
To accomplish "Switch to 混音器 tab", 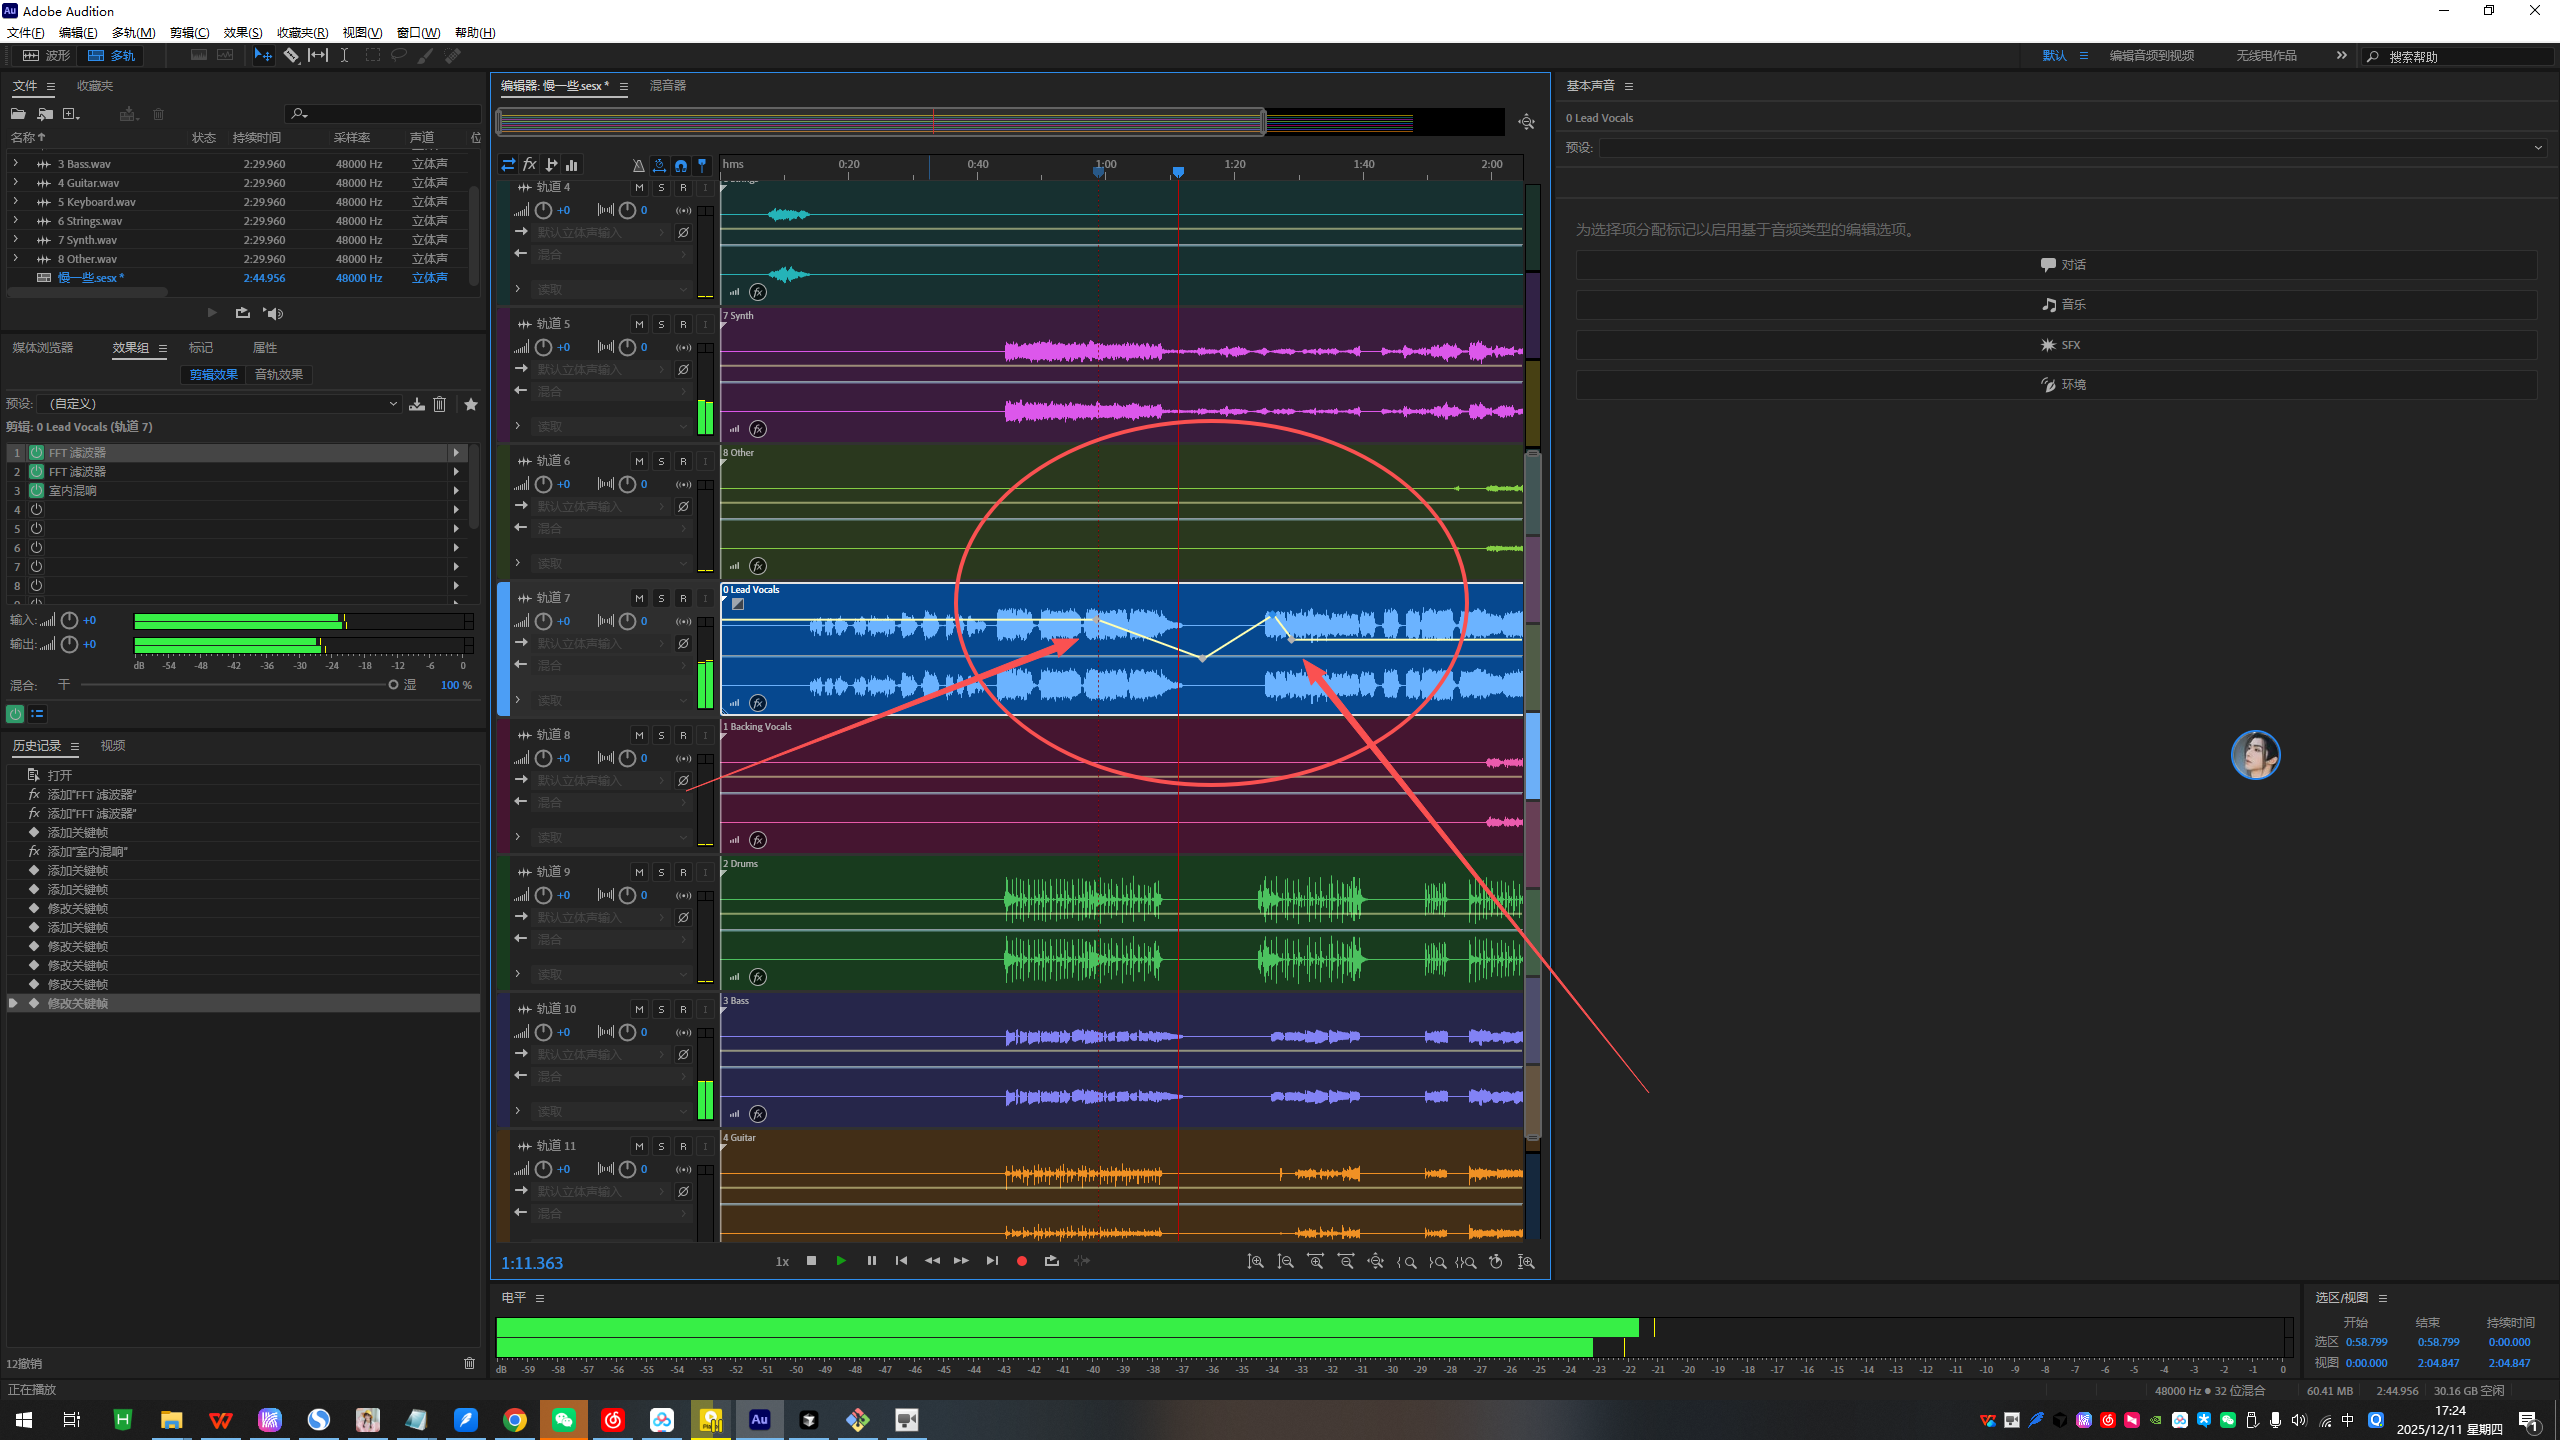I will pos(667,86).
